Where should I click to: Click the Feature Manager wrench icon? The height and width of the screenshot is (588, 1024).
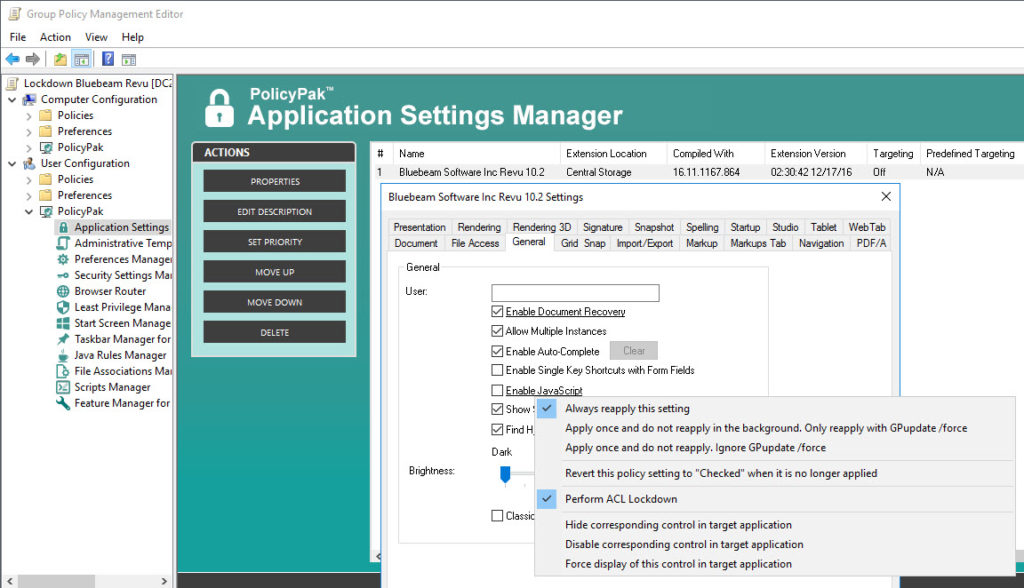coord(63,403)
